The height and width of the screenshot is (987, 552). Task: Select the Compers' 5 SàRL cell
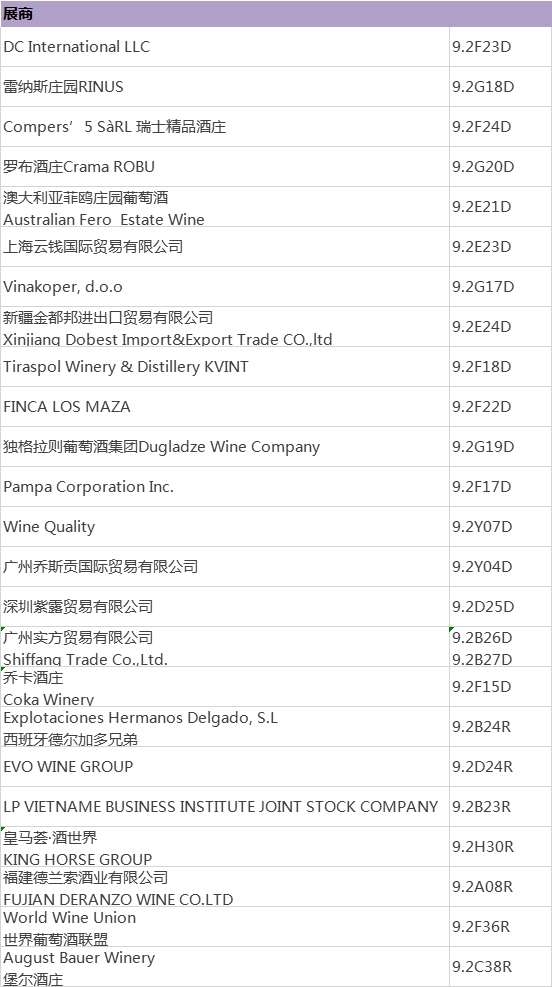pyautogui.click(x=225, y=127)
